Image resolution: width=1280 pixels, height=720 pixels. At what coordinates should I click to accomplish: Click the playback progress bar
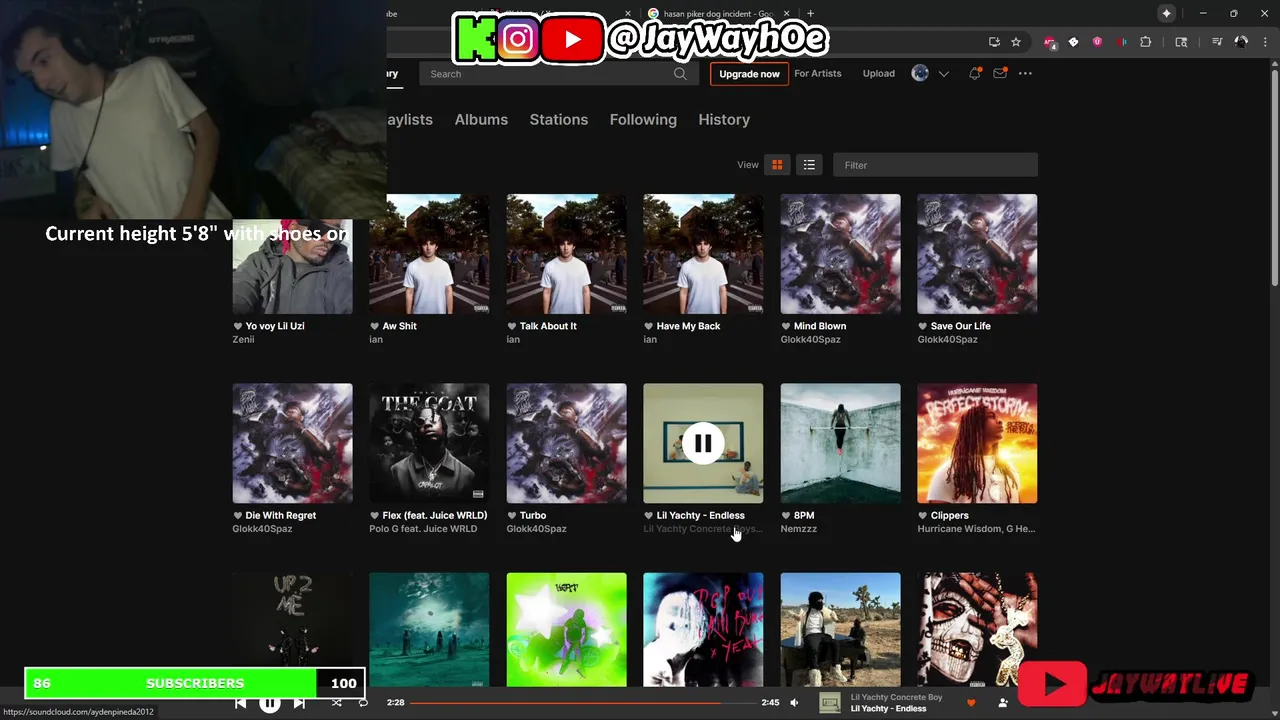tap(583, 703)
